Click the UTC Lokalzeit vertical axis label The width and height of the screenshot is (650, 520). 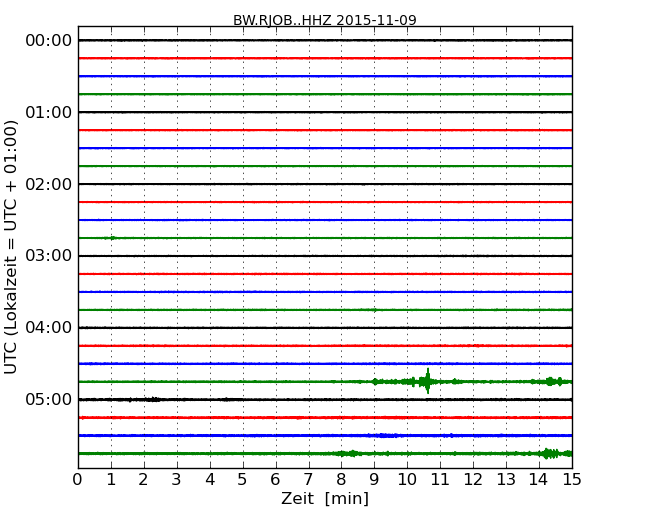[11, 247]
